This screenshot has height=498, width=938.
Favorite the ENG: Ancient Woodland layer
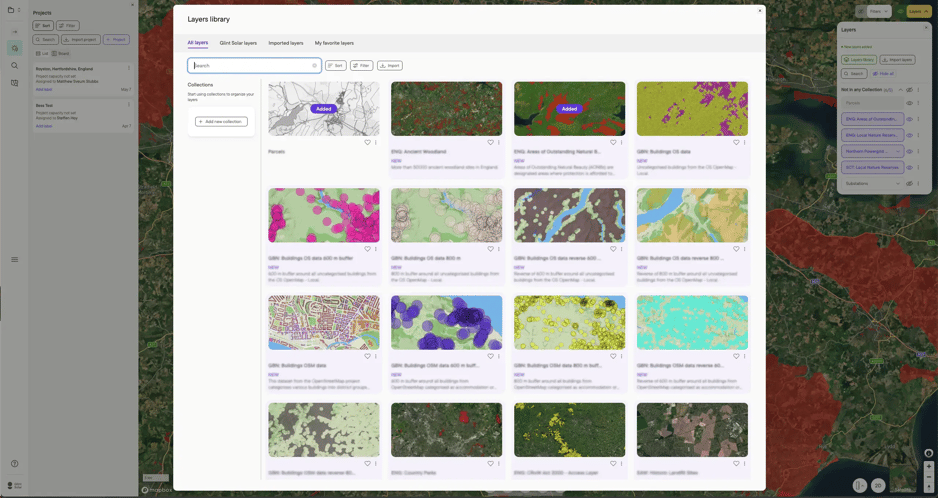pyautogui.click(x=490, y=142)
